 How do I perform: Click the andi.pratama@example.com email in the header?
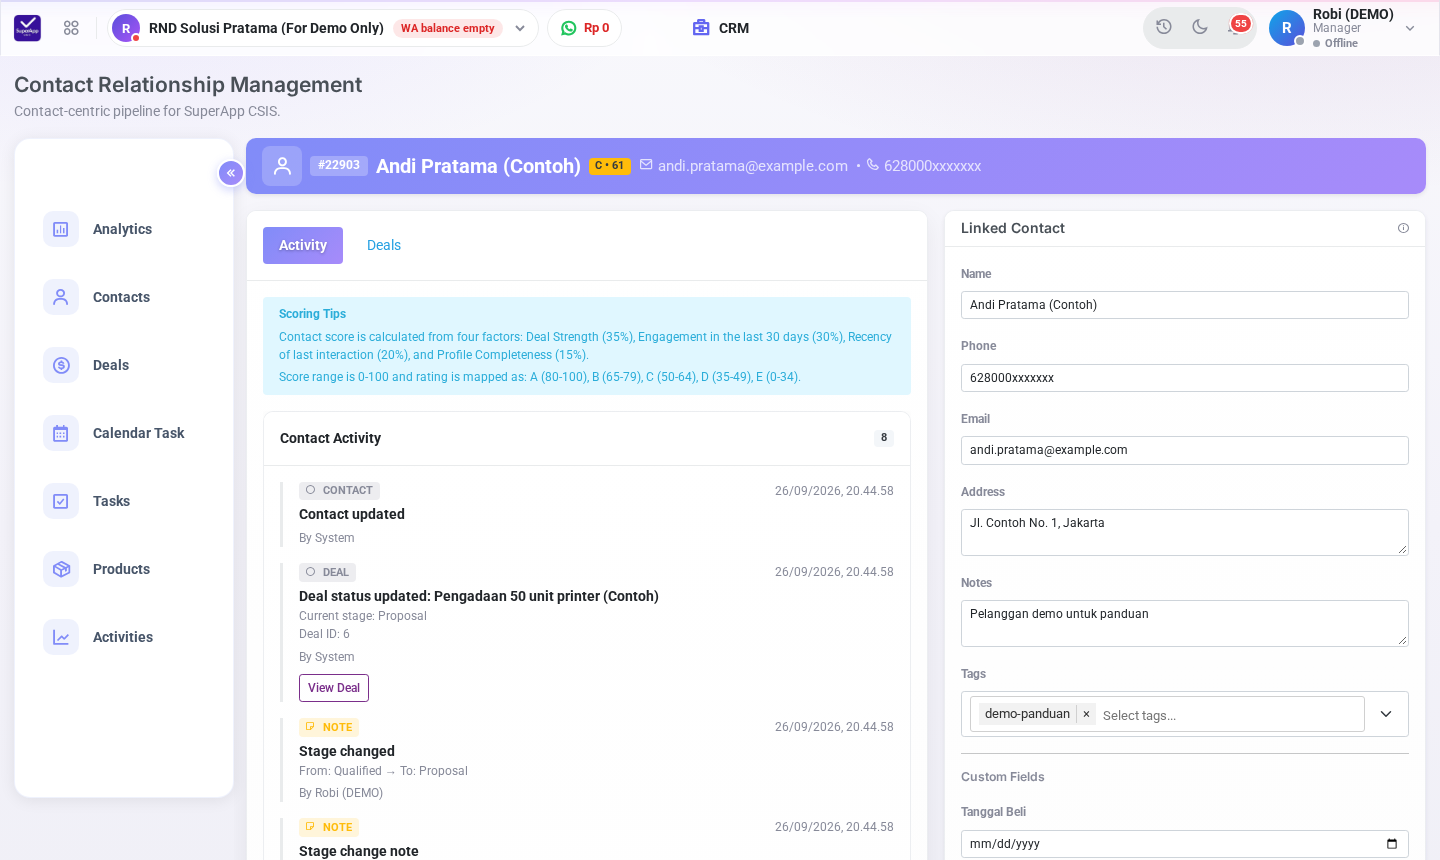pyautogui.click(x=753, y=166)
